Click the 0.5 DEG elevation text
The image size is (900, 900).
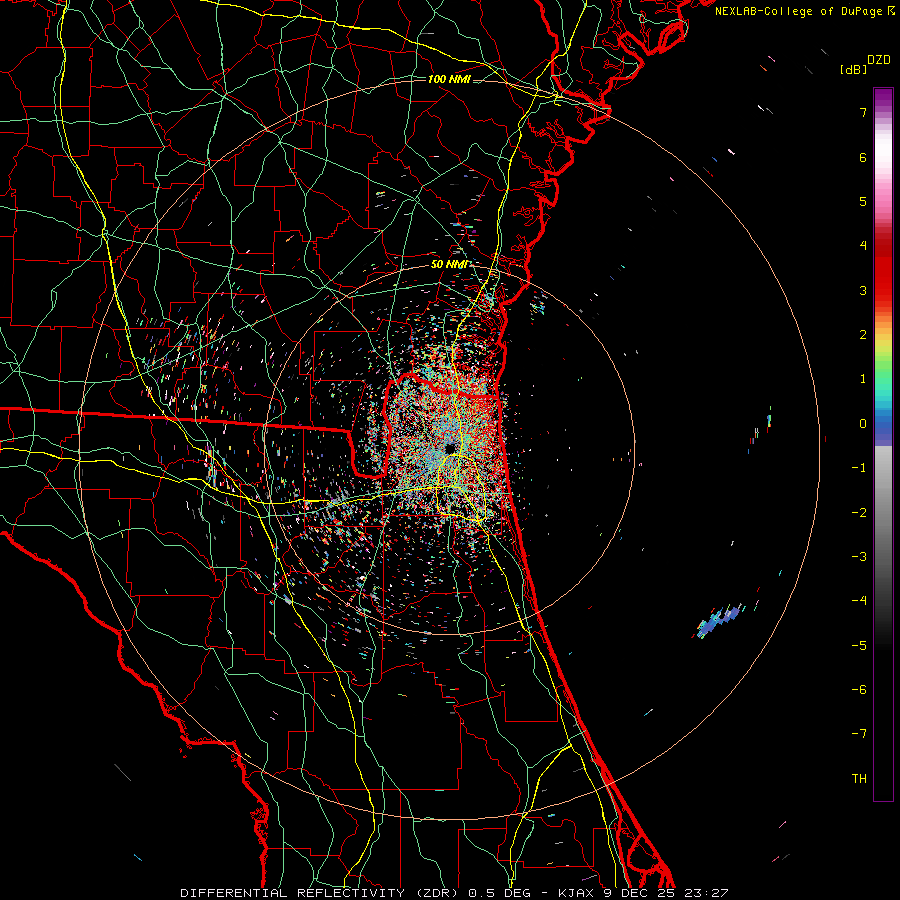pyautogui.click(x=501, y=893)
